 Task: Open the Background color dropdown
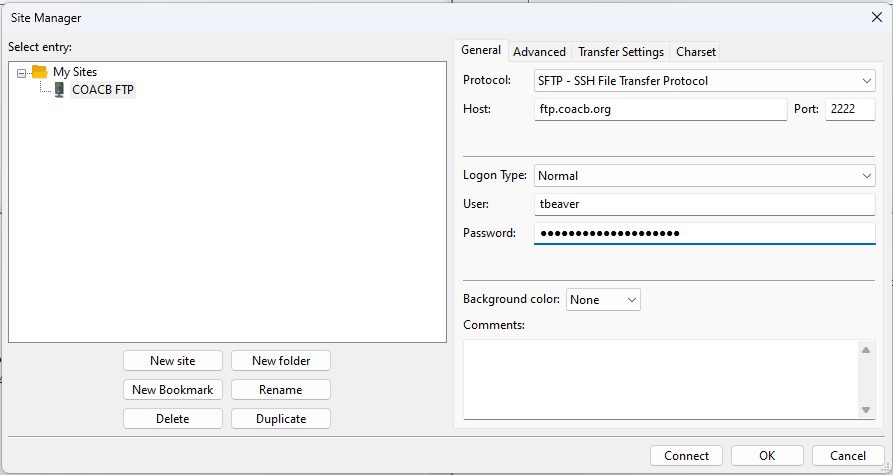tap(603, 300)
